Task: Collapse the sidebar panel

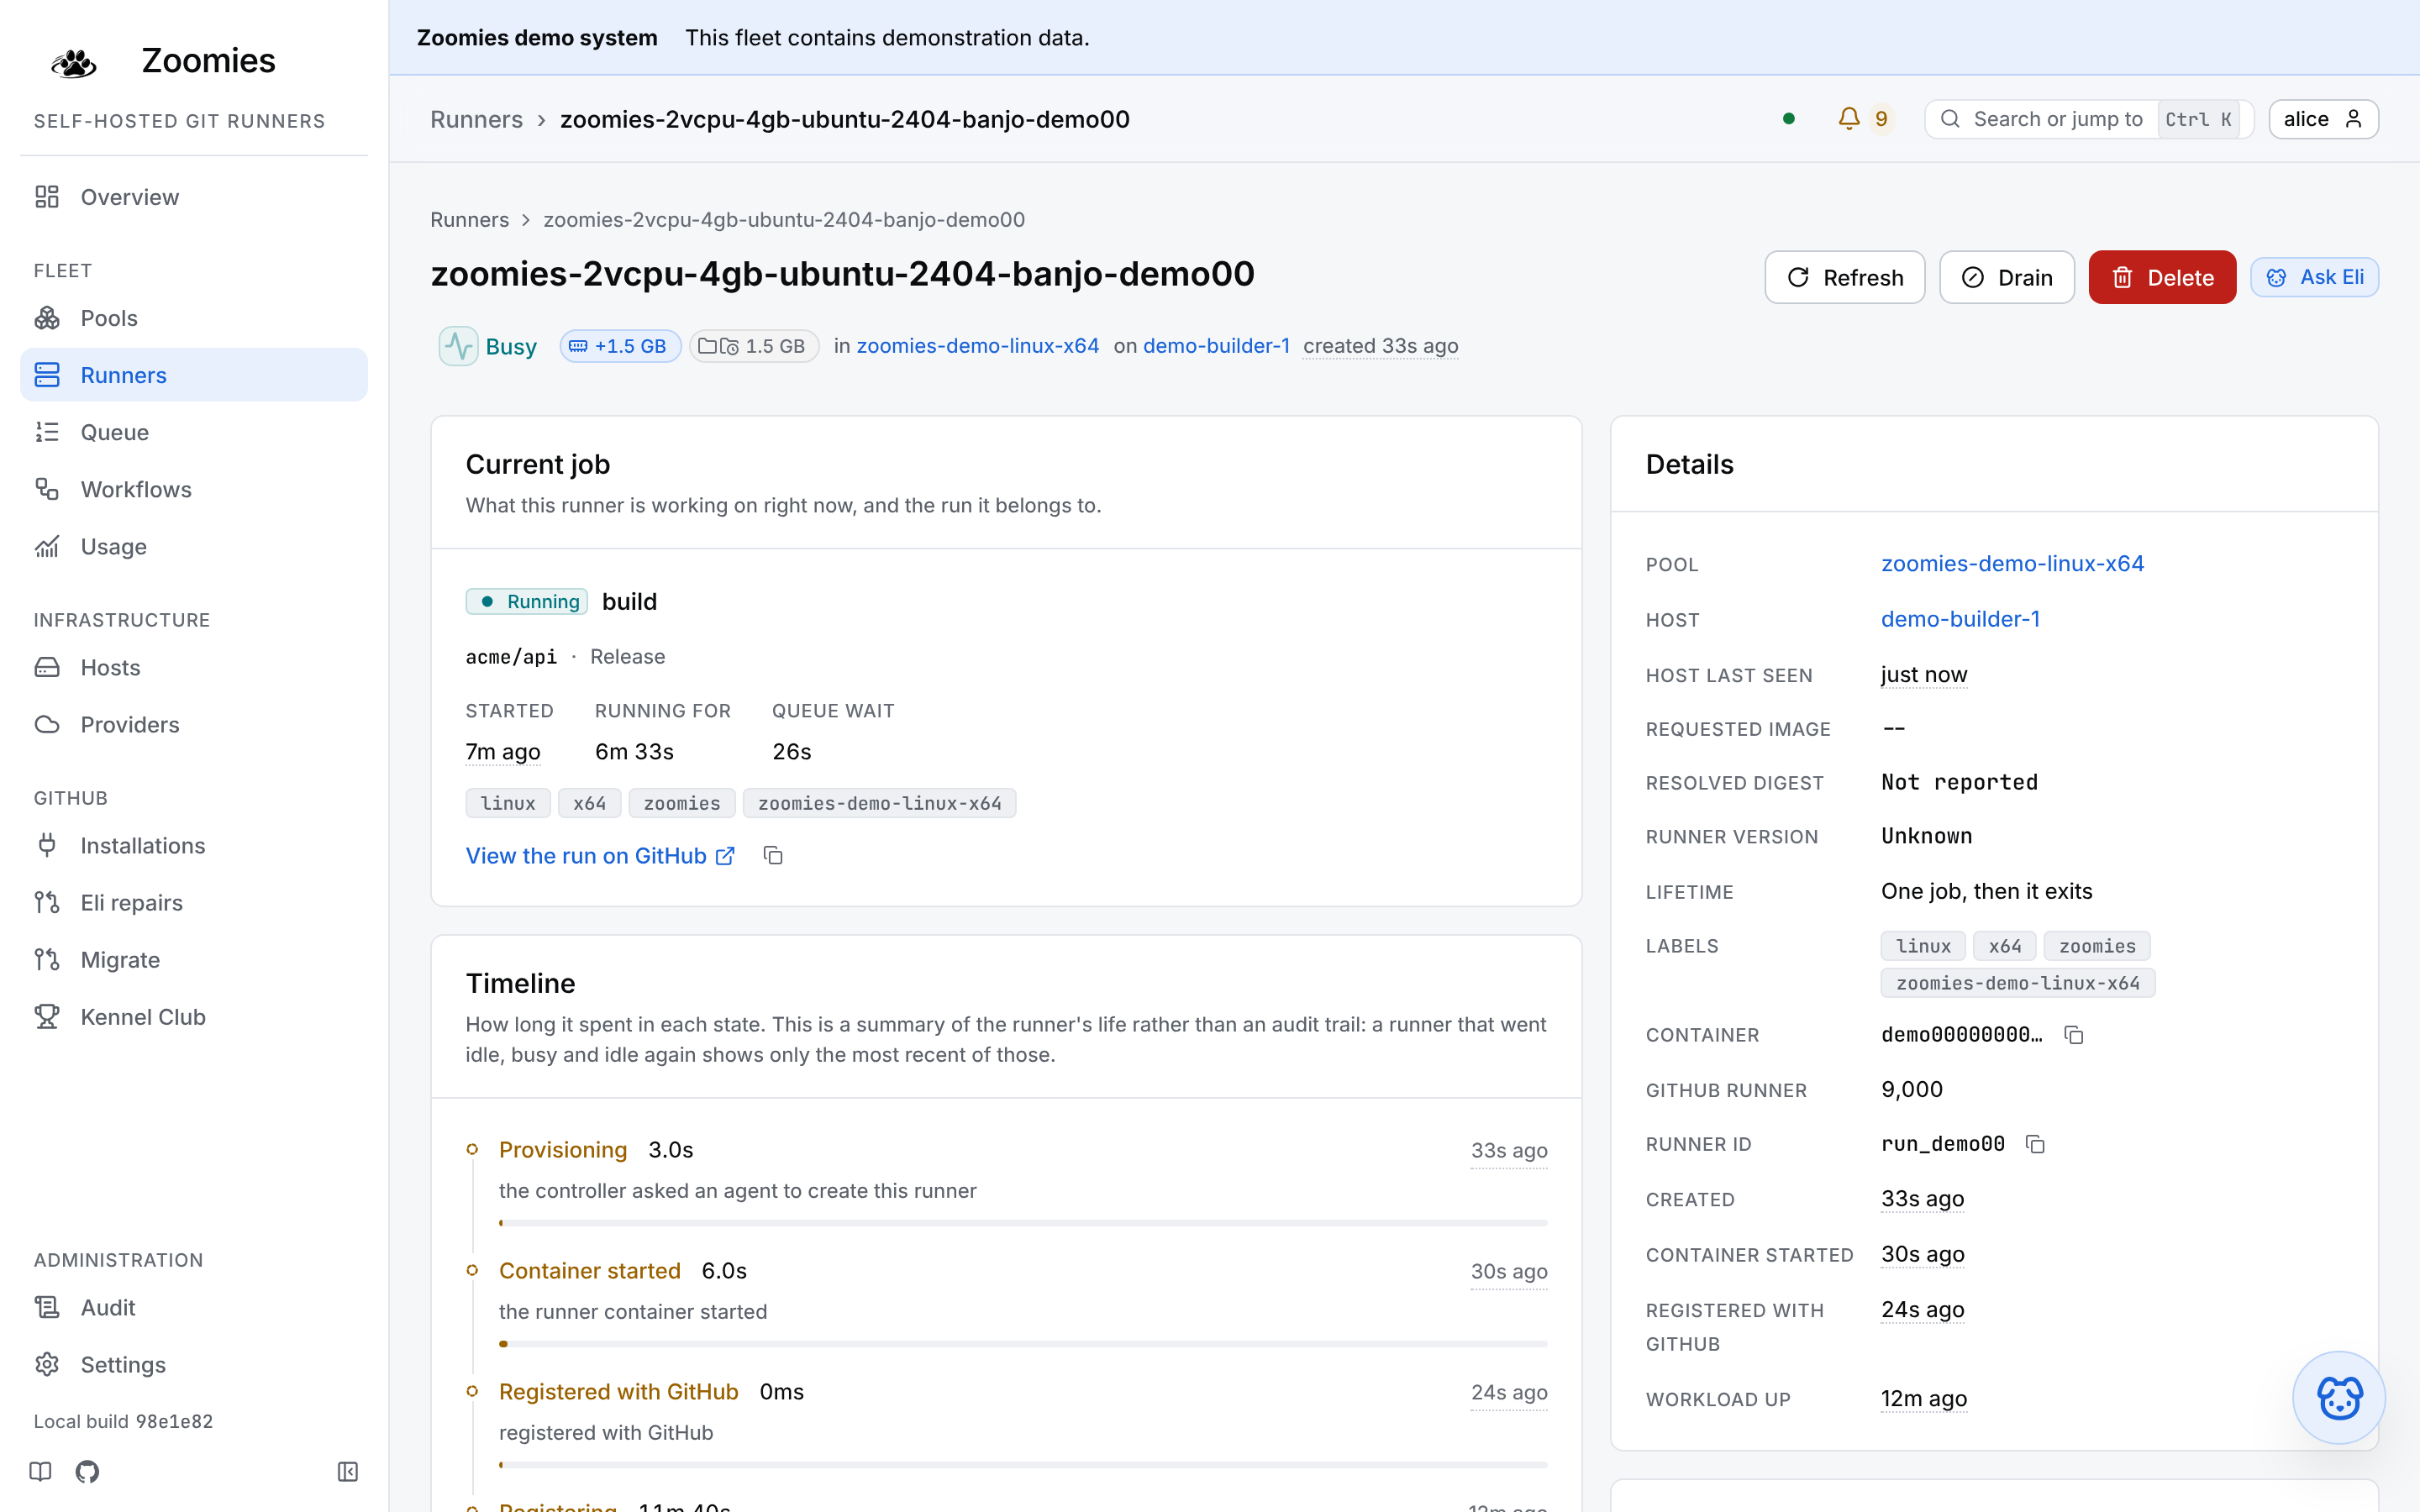Action: pyautogui.click(x=348, y=1471)
